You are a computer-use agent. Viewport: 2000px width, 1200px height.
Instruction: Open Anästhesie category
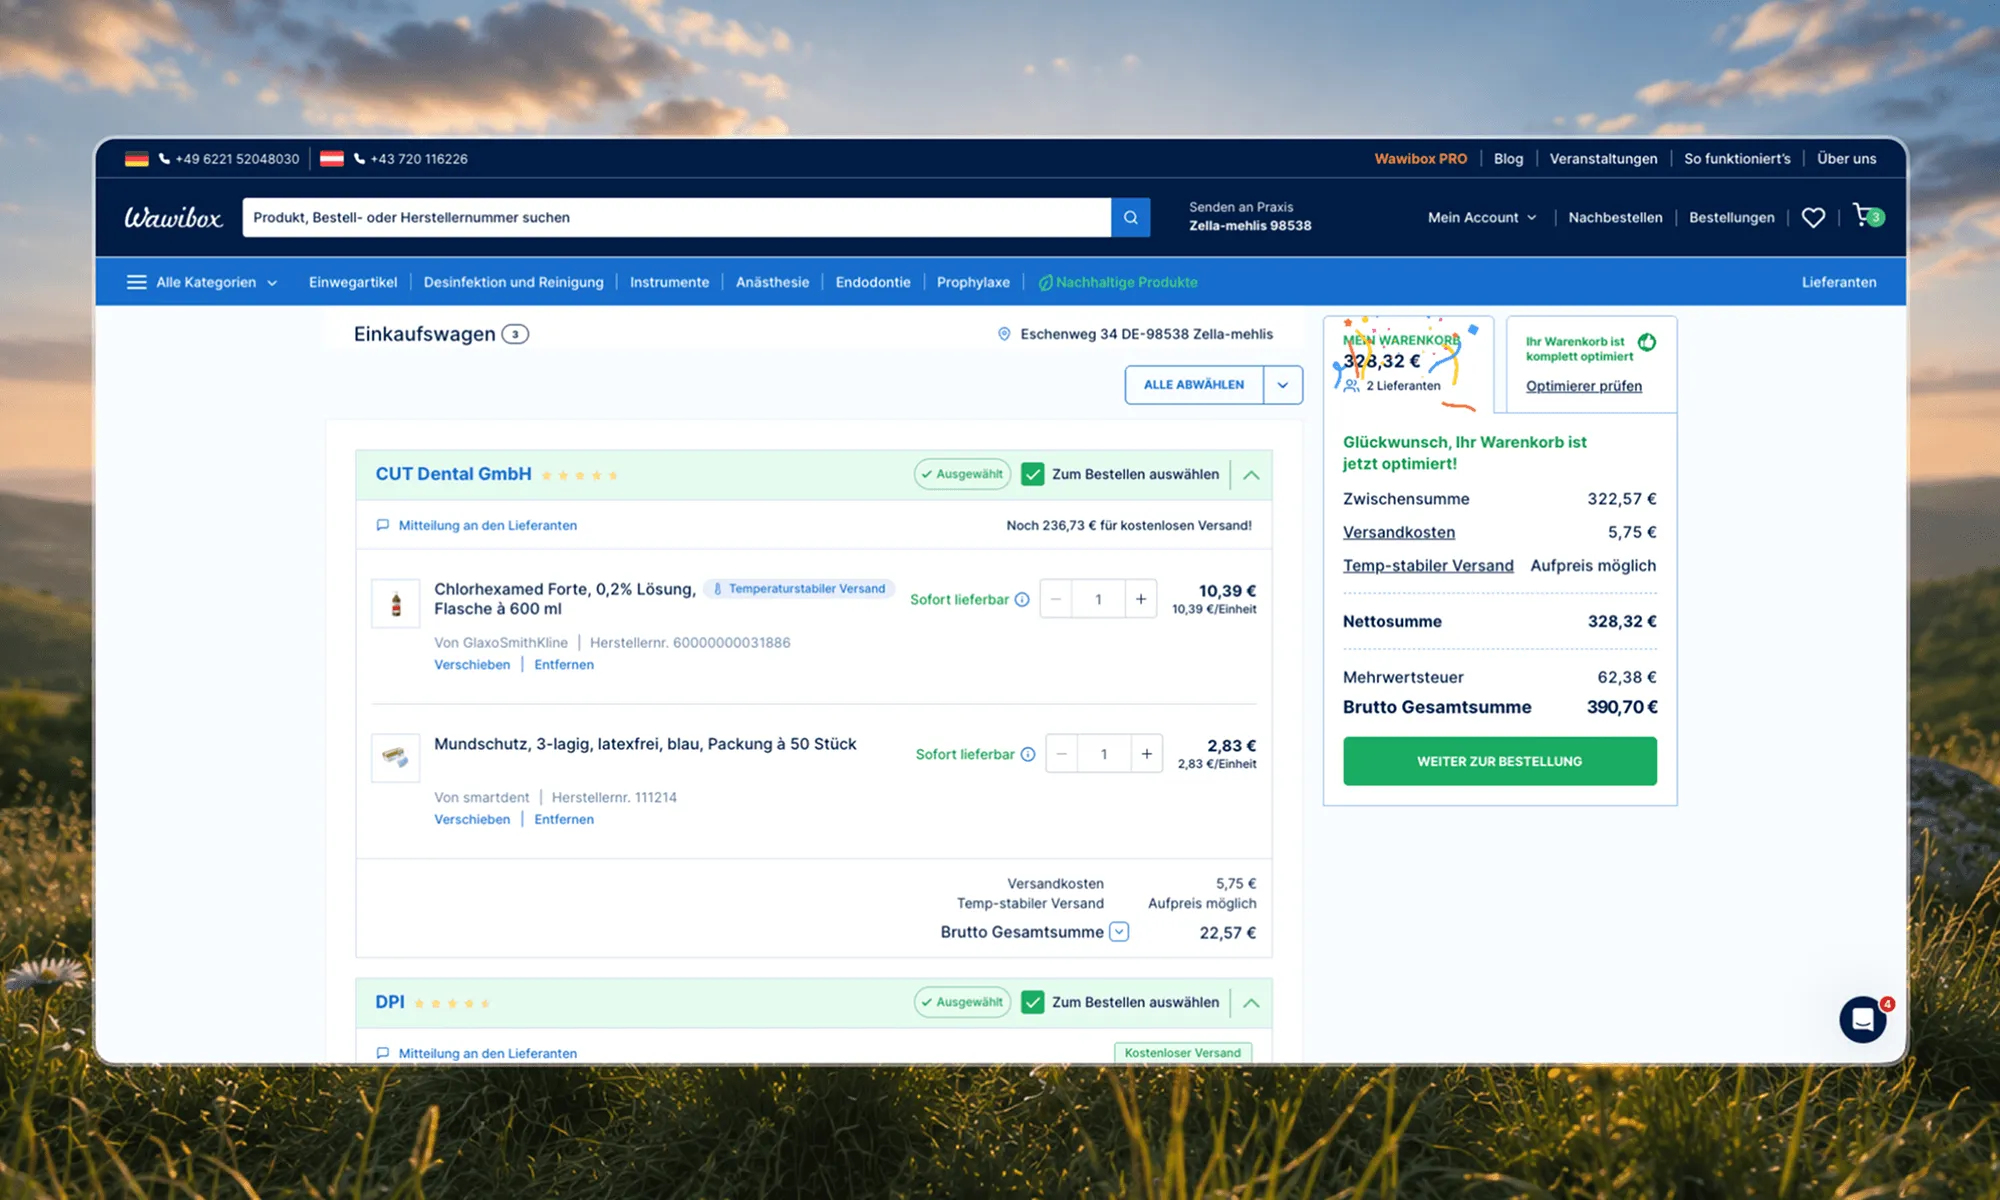pos(772,282)
